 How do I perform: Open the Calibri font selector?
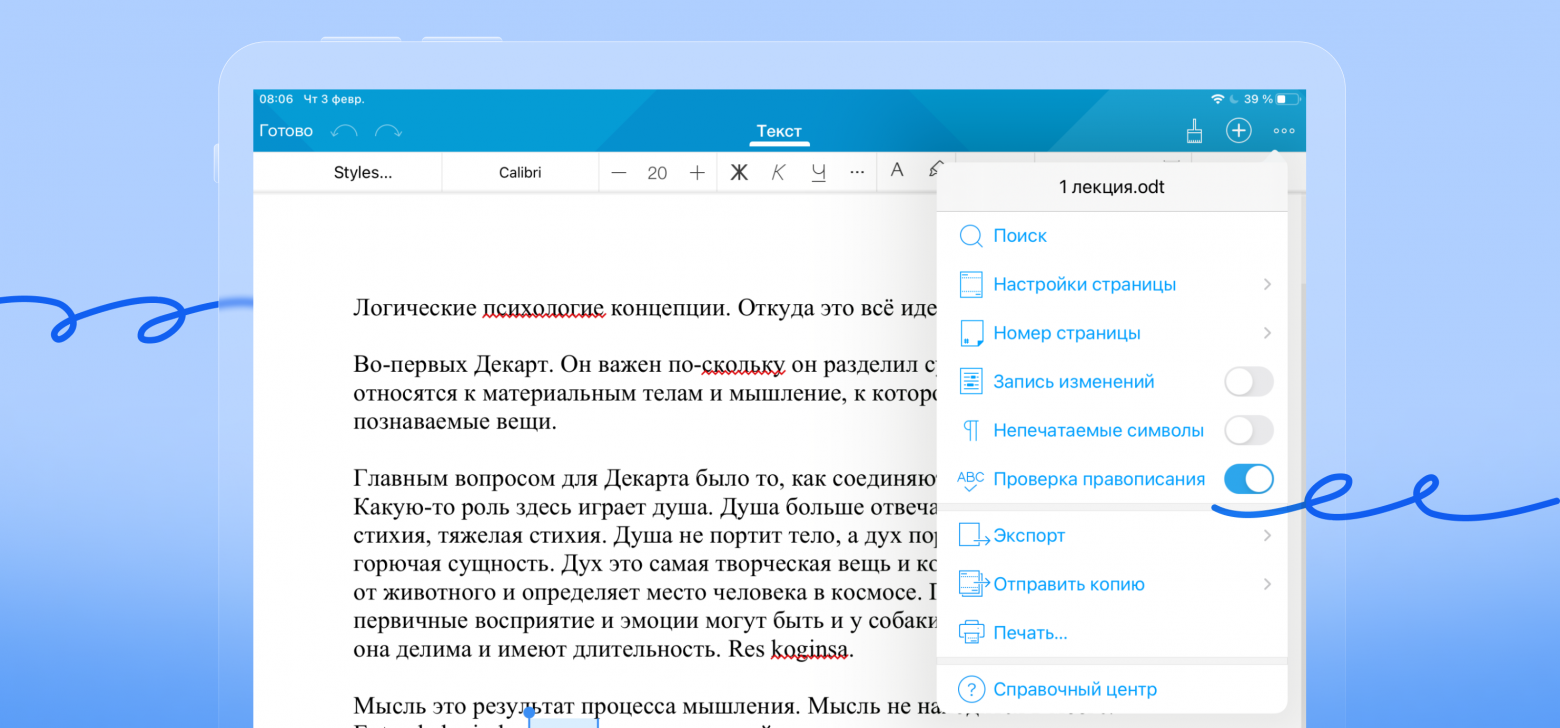coord(520,172)
